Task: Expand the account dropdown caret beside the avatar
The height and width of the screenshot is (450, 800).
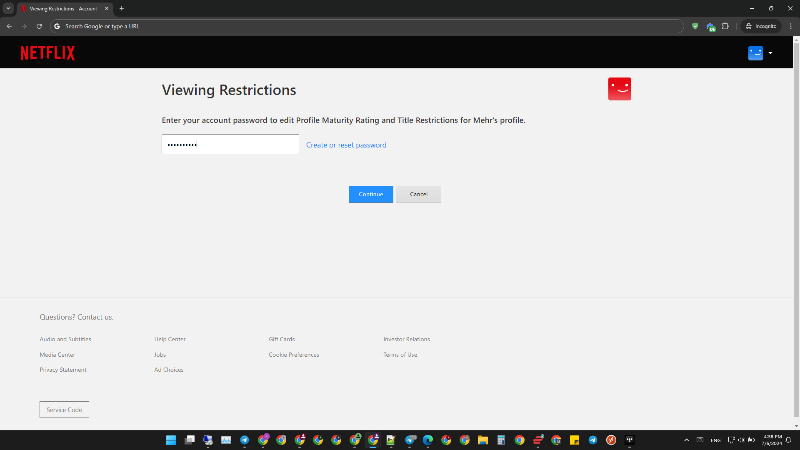Action: tap(770, 53)
